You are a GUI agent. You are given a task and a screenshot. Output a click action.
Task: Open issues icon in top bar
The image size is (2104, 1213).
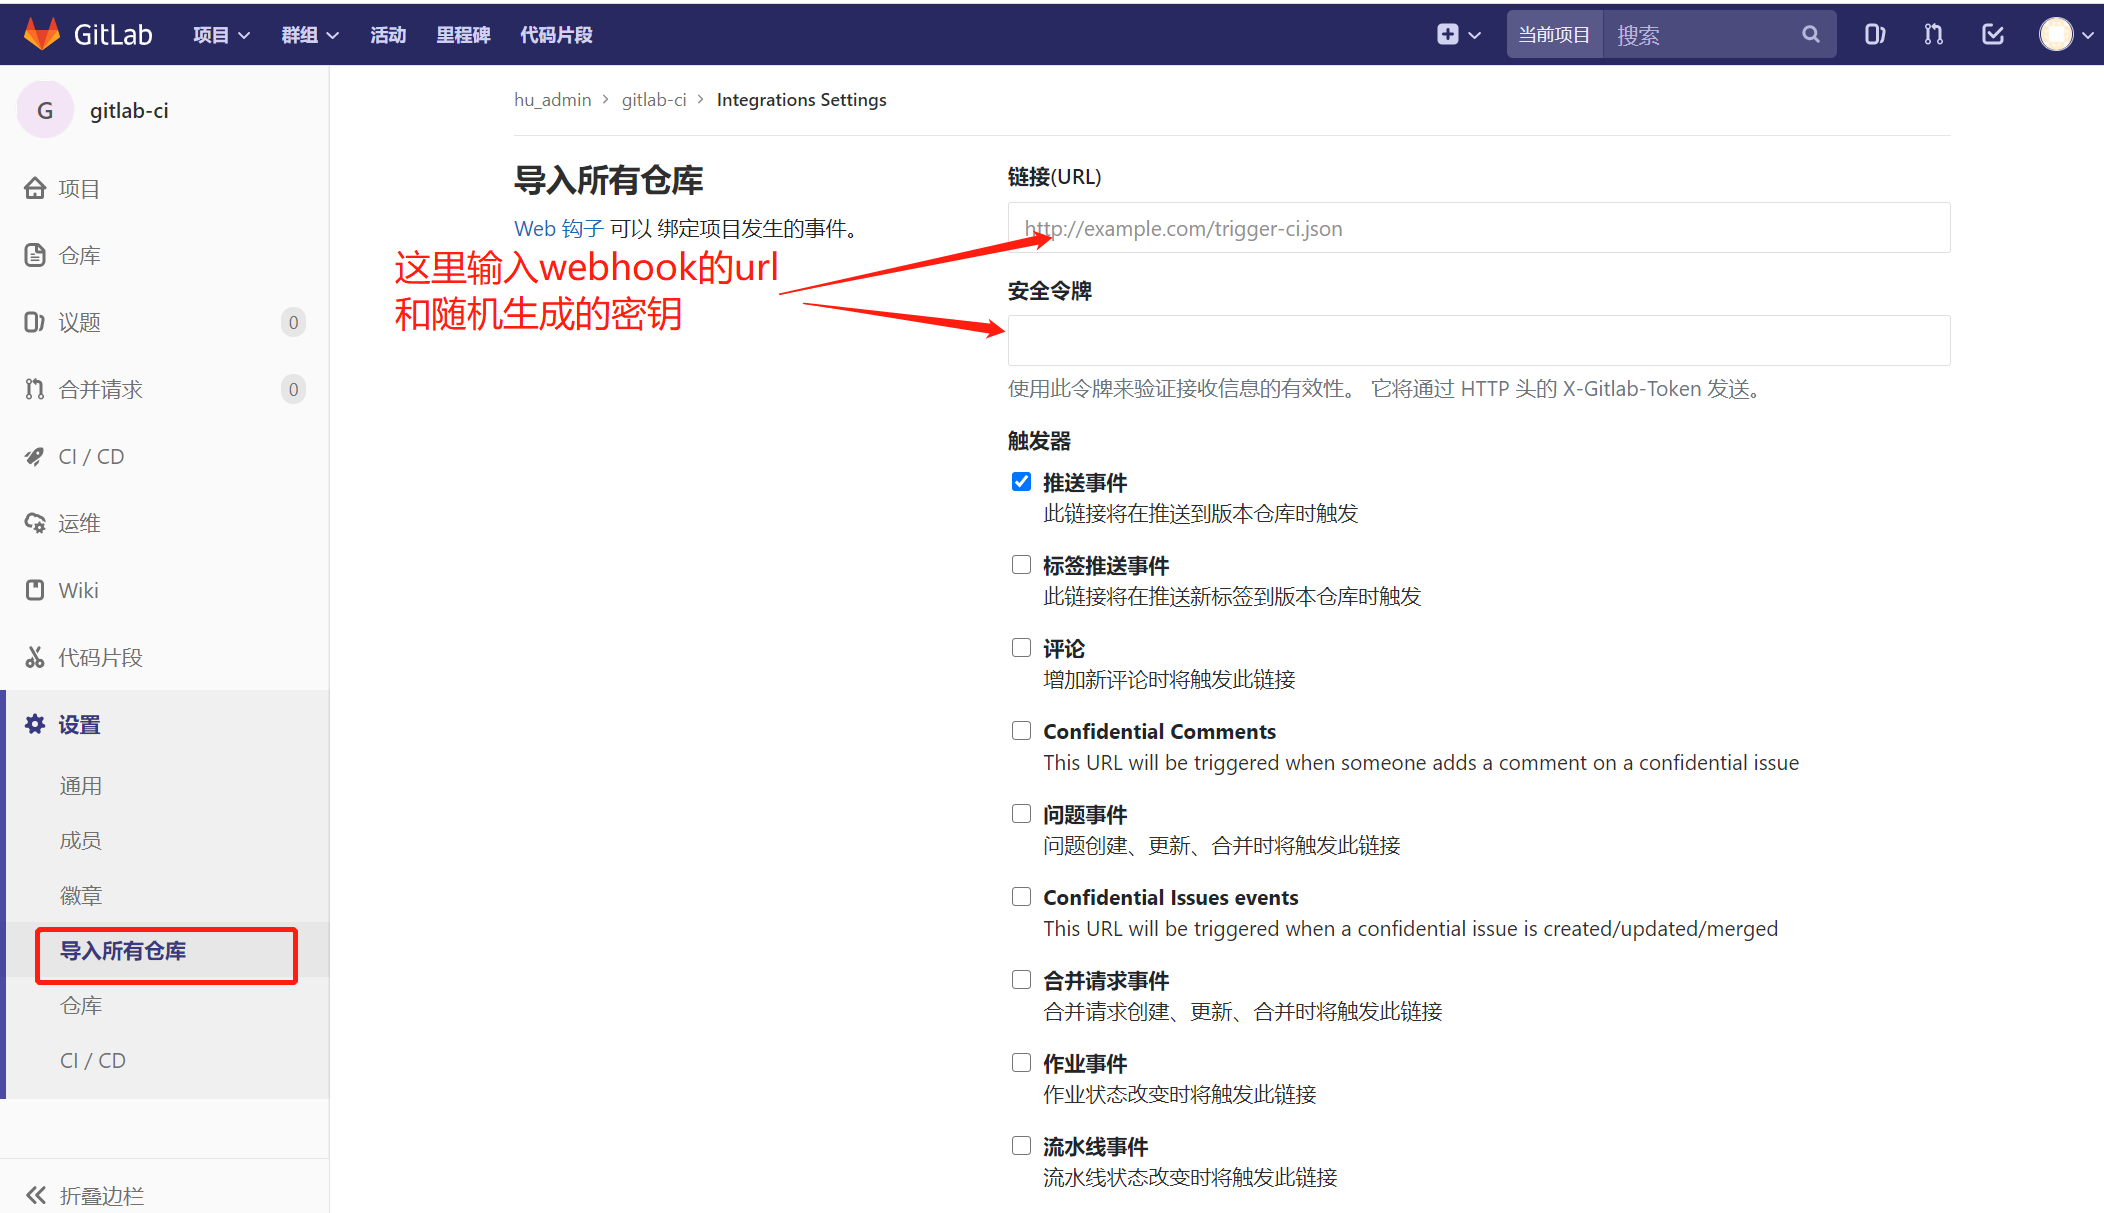[1875, 34]
